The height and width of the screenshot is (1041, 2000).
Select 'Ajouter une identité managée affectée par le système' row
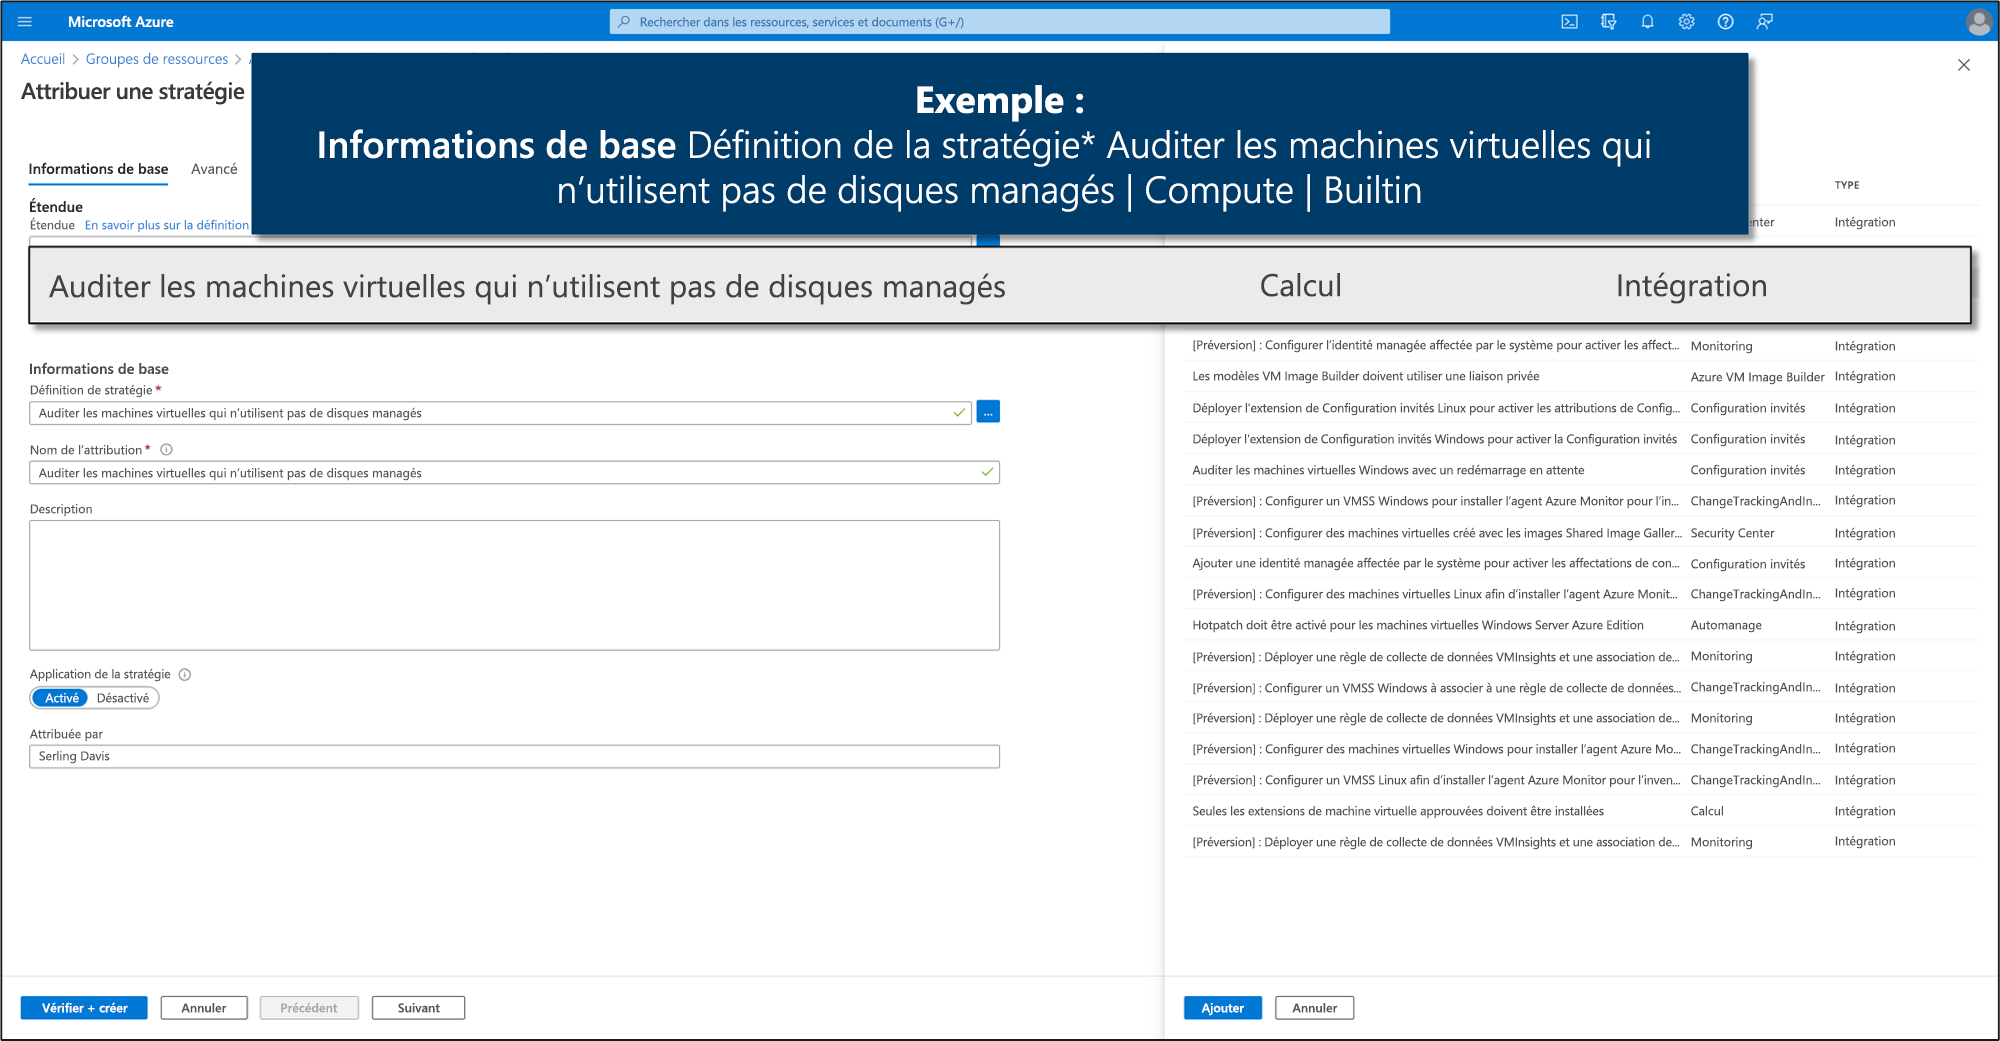[1580, 563]
